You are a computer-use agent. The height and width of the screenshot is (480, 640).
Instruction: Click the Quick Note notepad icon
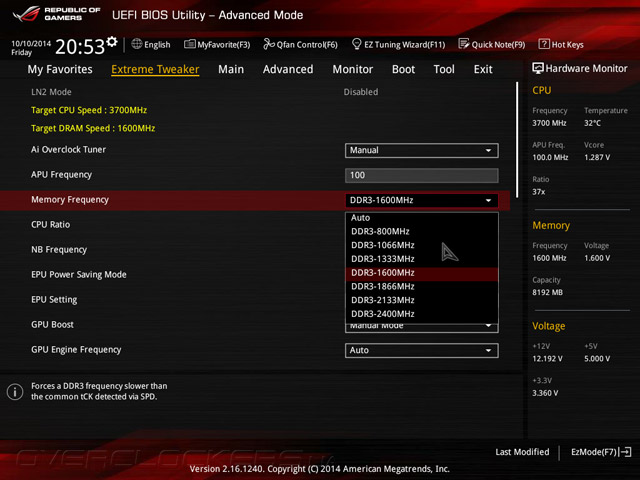(x=464, y=44)
